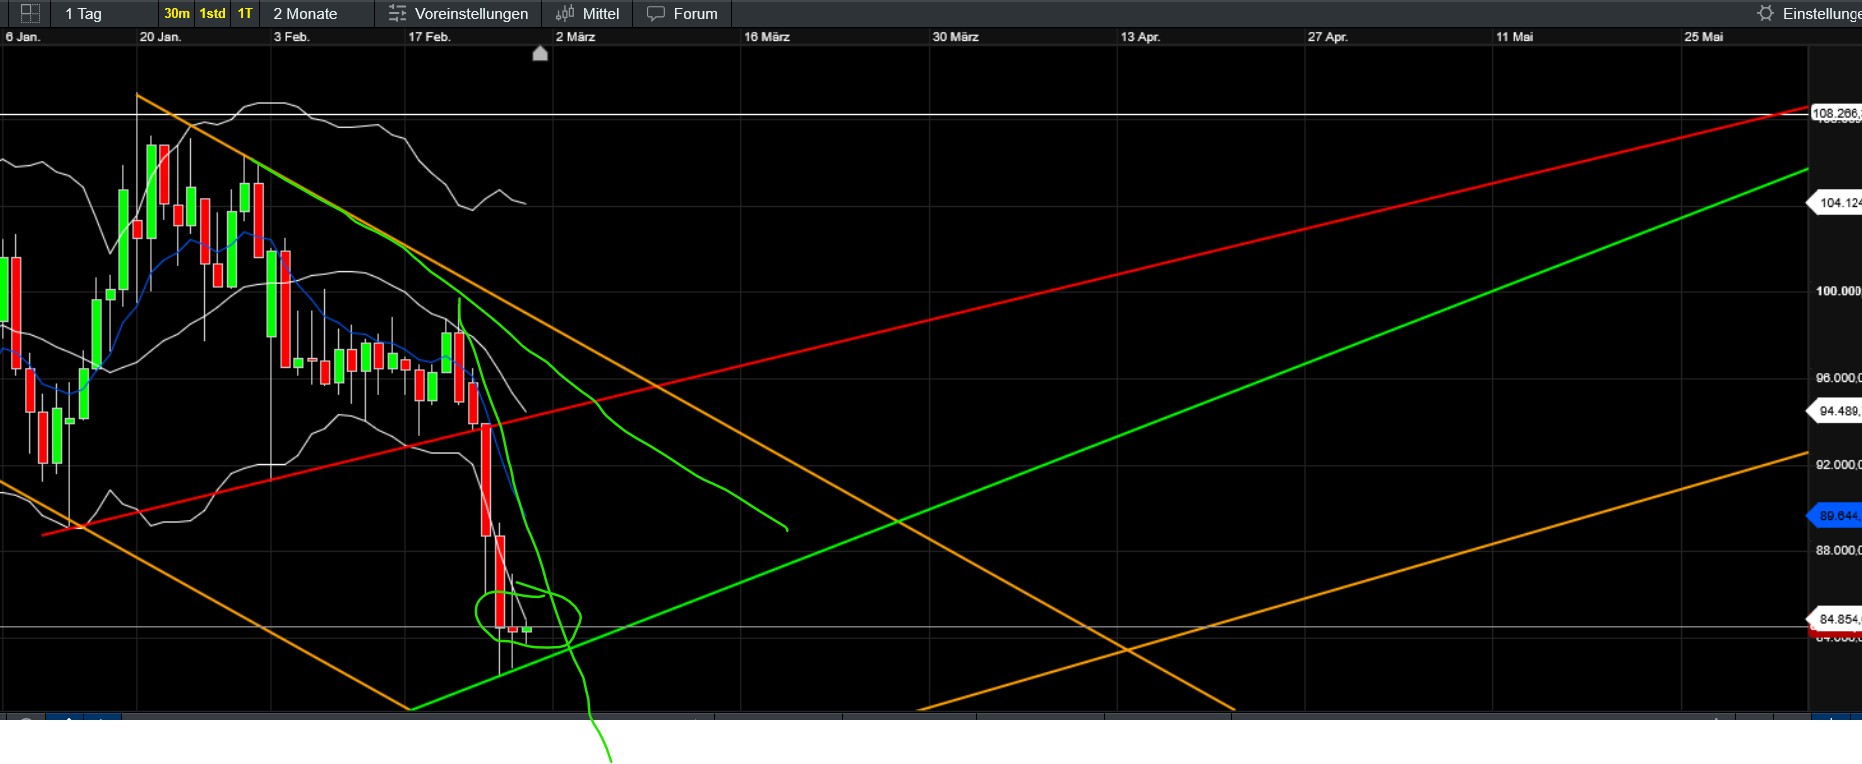The height and width of the screenshot is (764, 1862).
Task: Click the sliders icon next to Voreinstellungen
Action: pos(397,14)
